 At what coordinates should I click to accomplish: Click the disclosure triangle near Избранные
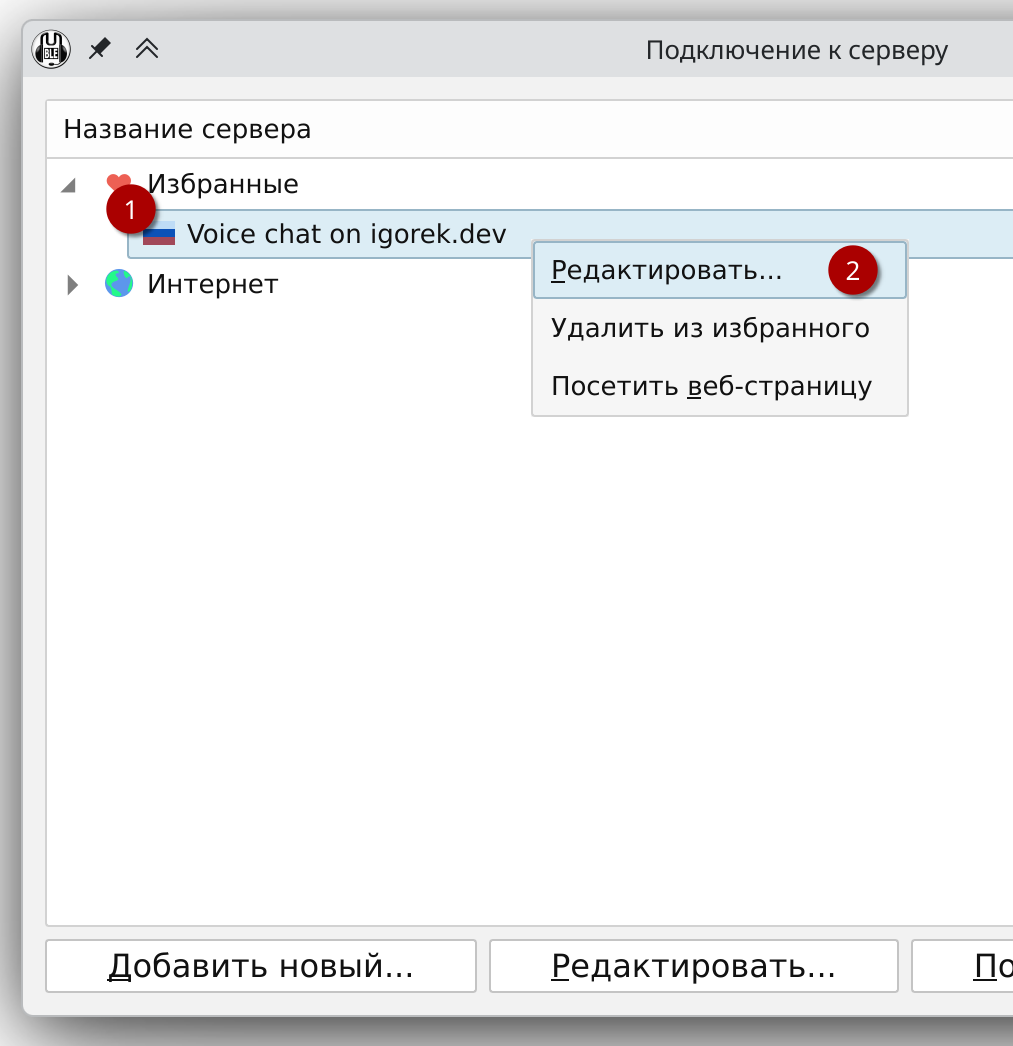71,183
